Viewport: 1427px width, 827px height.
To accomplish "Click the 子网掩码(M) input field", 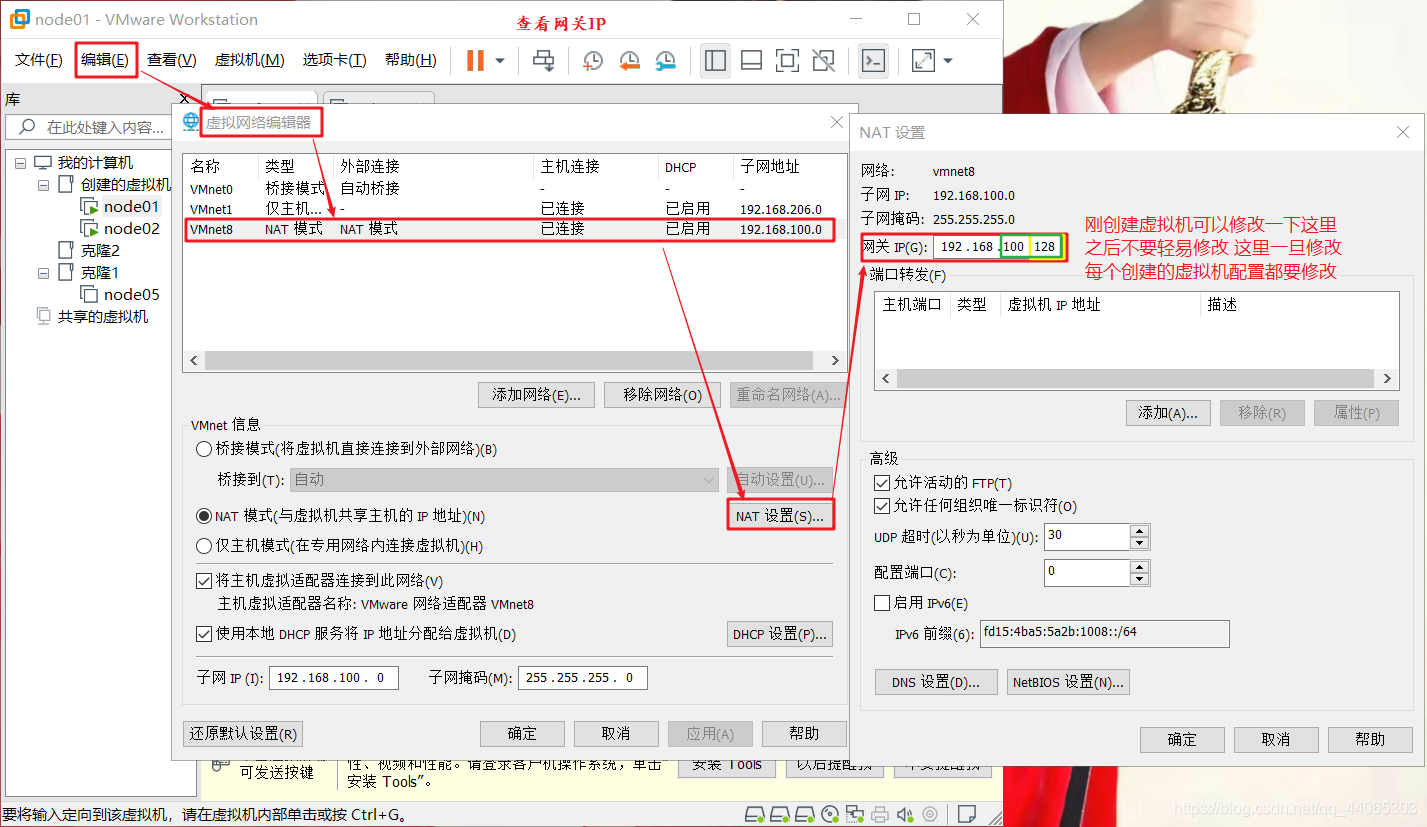I will [x=583, y=677].
